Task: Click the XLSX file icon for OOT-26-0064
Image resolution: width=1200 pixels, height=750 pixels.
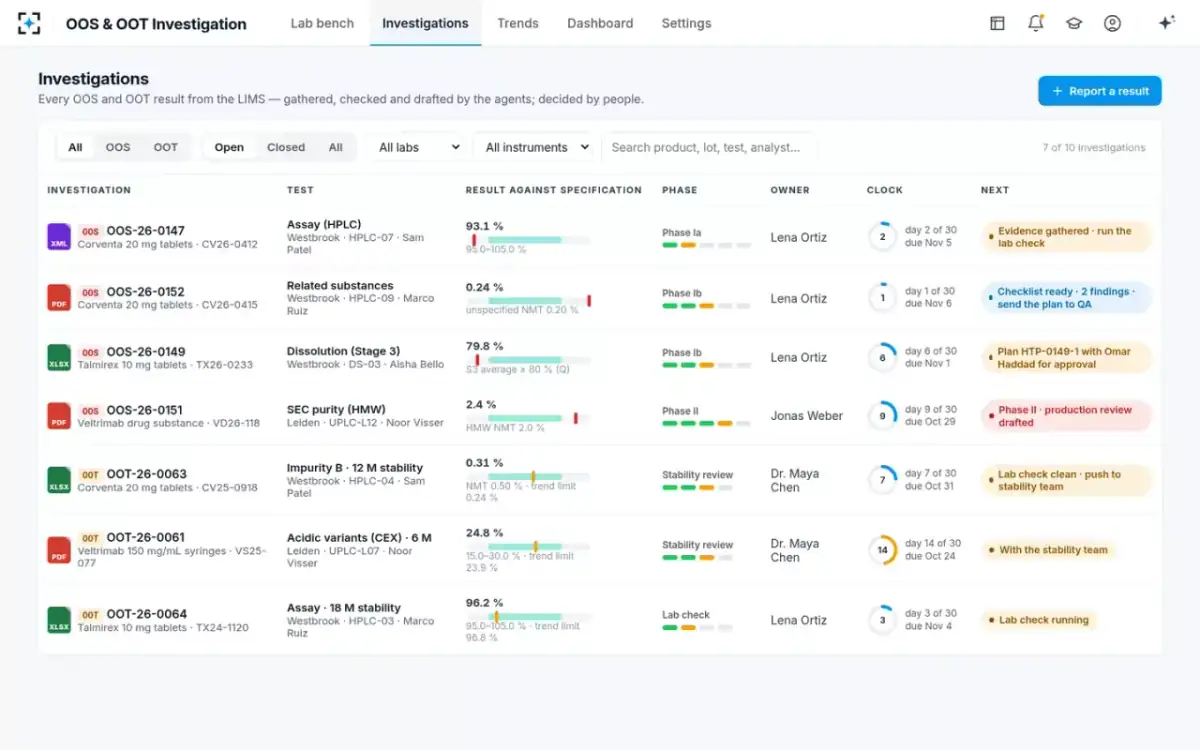Action: (x=59, y=620)
